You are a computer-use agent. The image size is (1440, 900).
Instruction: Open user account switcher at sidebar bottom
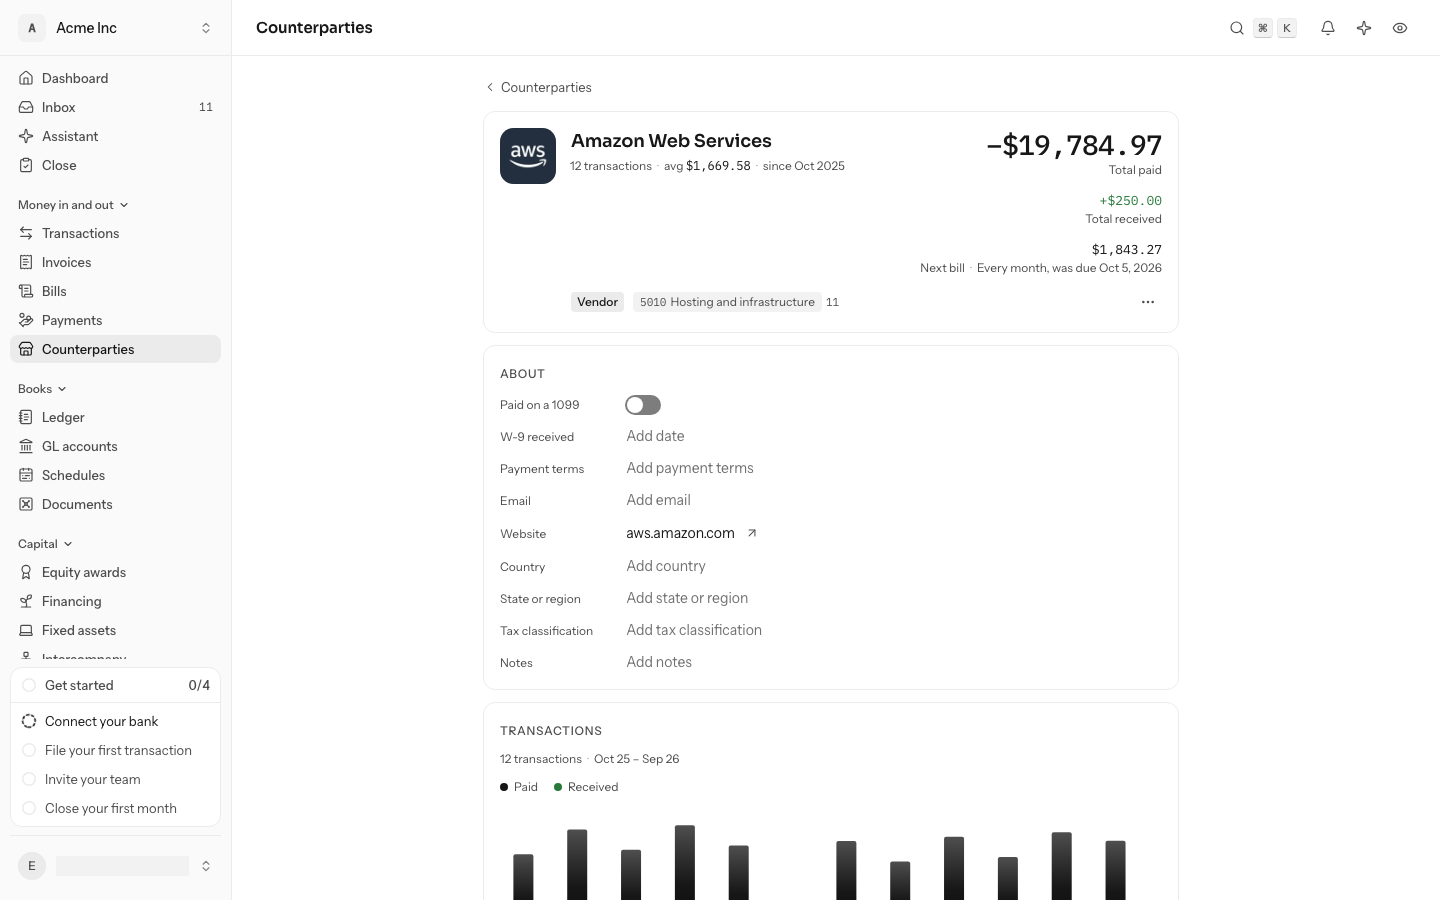click(115, 866)
